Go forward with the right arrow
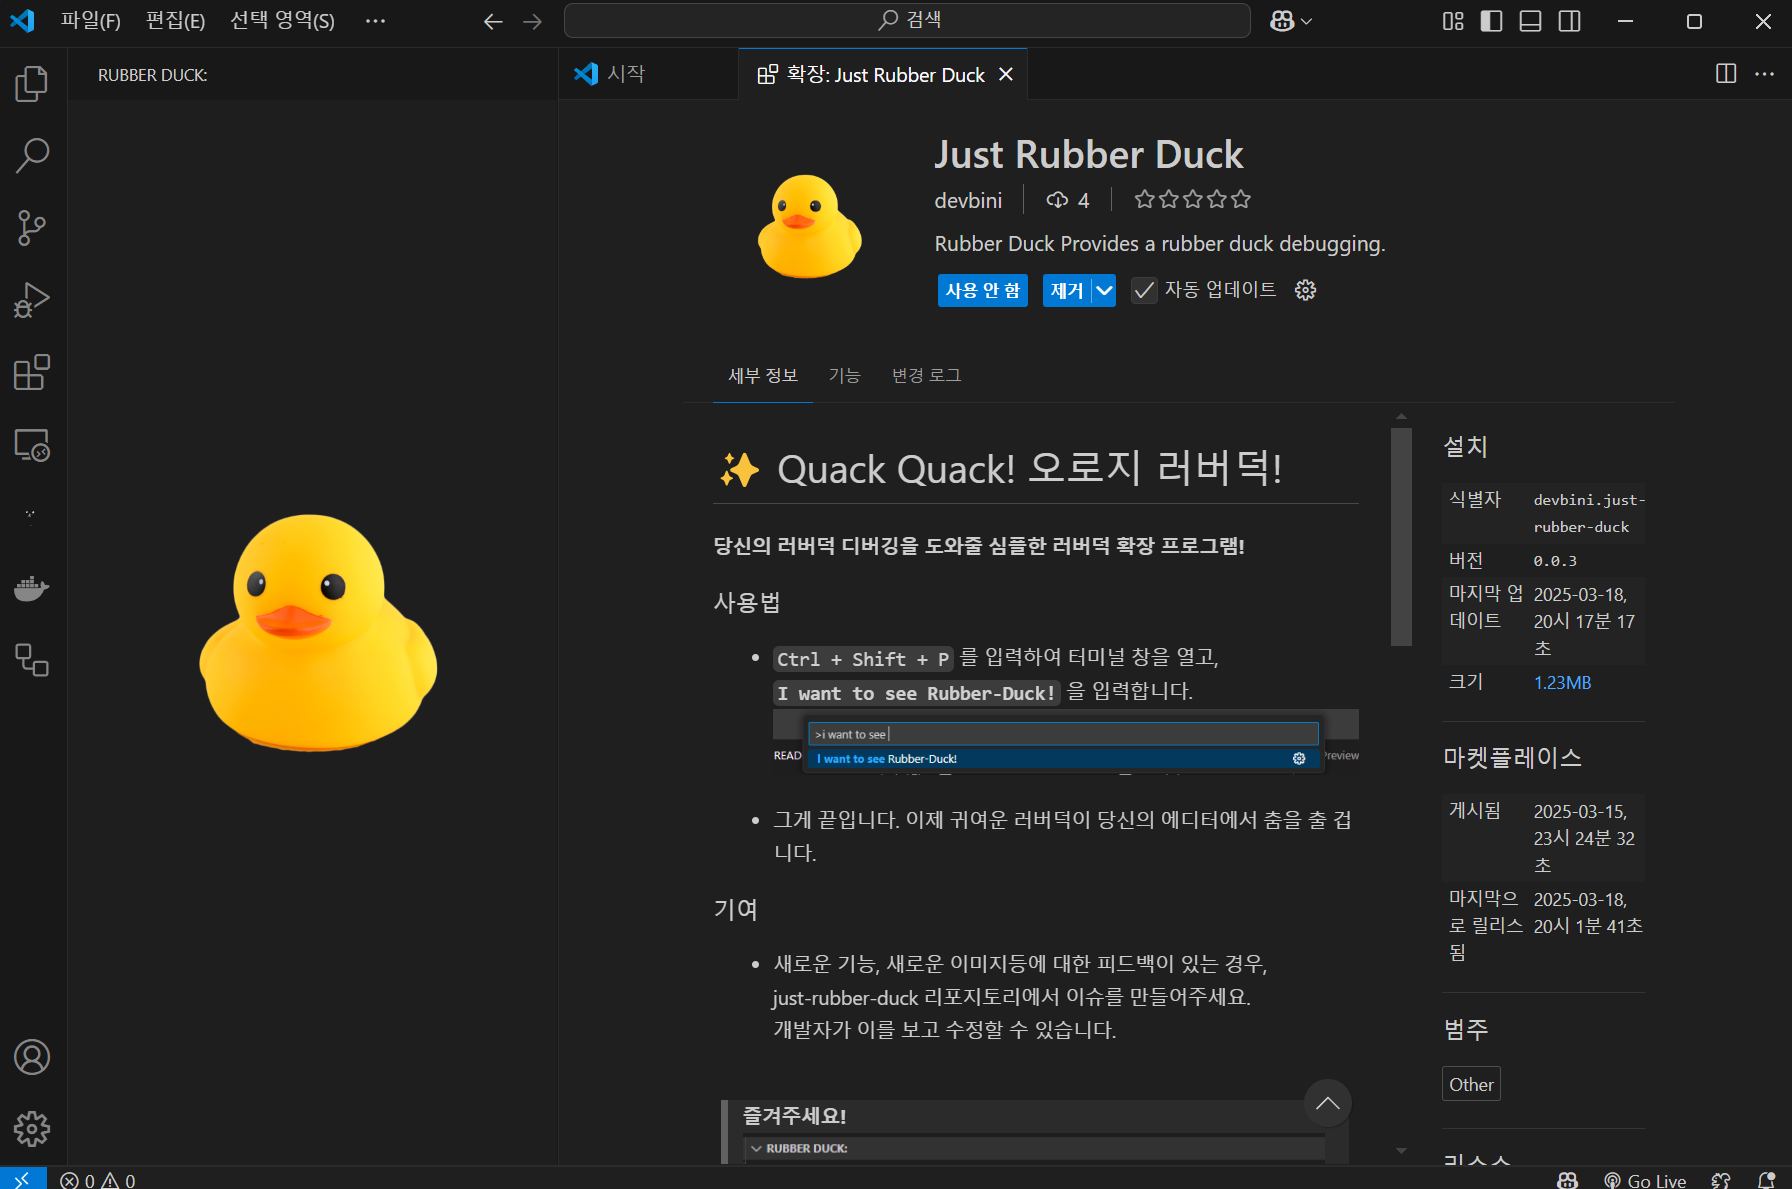1792x1189 pixels. click(532, 21)
